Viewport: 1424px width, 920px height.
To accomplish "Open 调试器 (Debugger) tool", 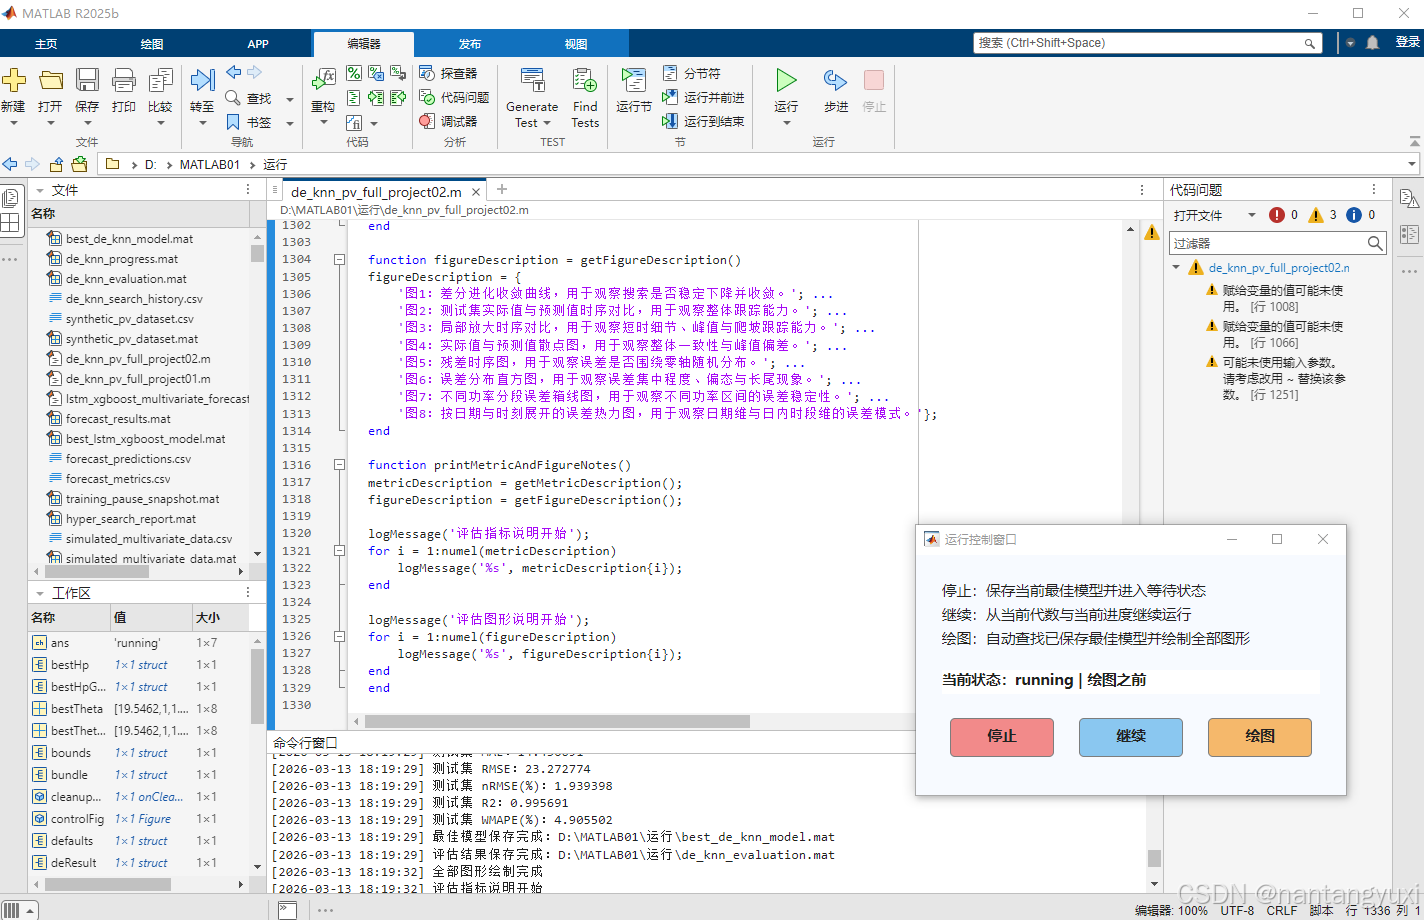I will pos(448,121).
